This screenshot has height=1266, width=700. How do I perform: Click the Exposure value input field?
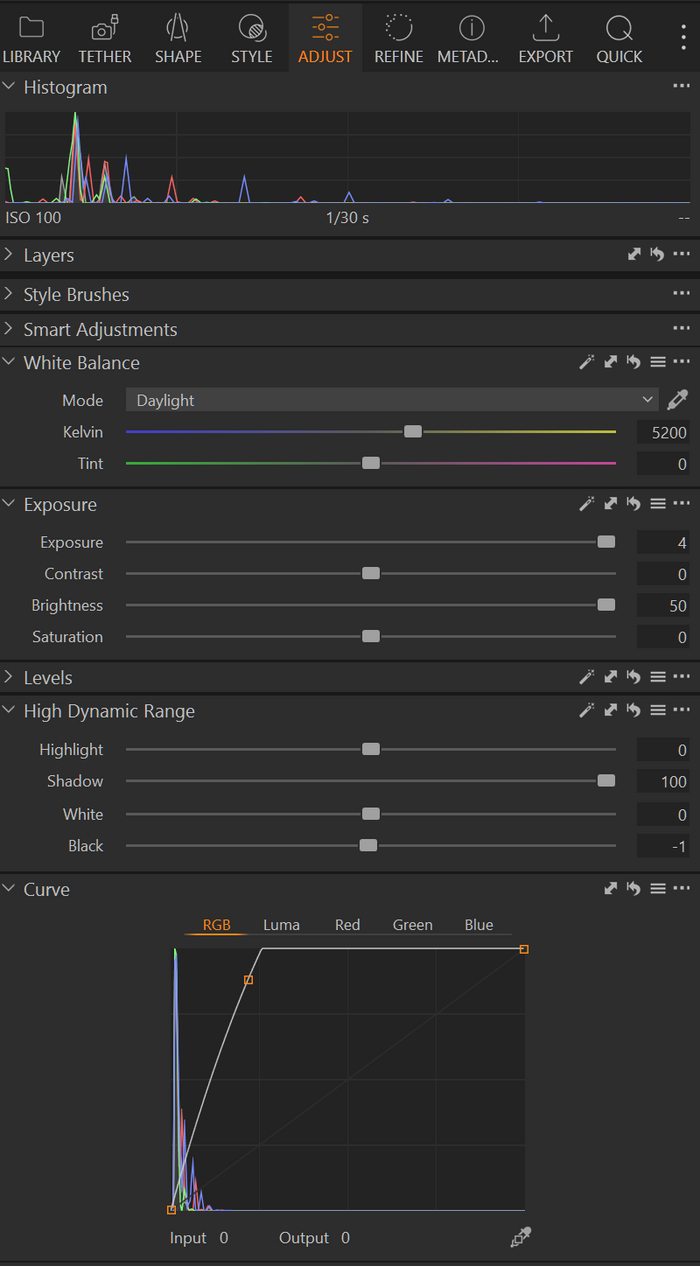(662, 543)
